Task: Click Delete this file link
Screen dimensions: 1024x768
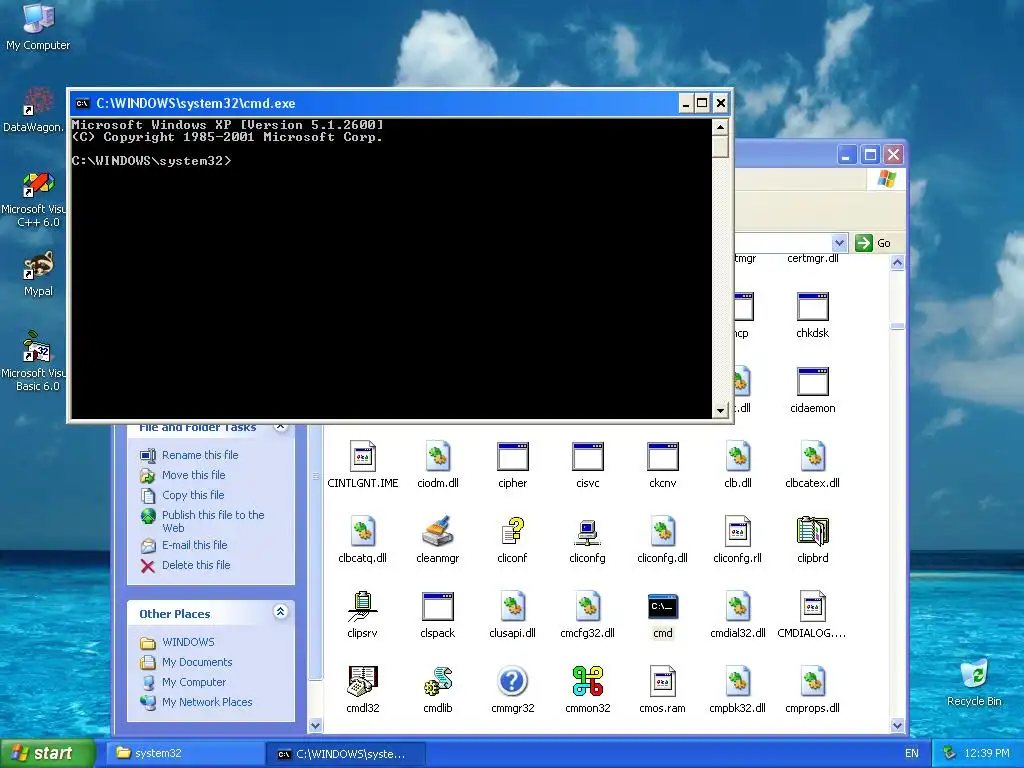Action: (x=196, y=565)
